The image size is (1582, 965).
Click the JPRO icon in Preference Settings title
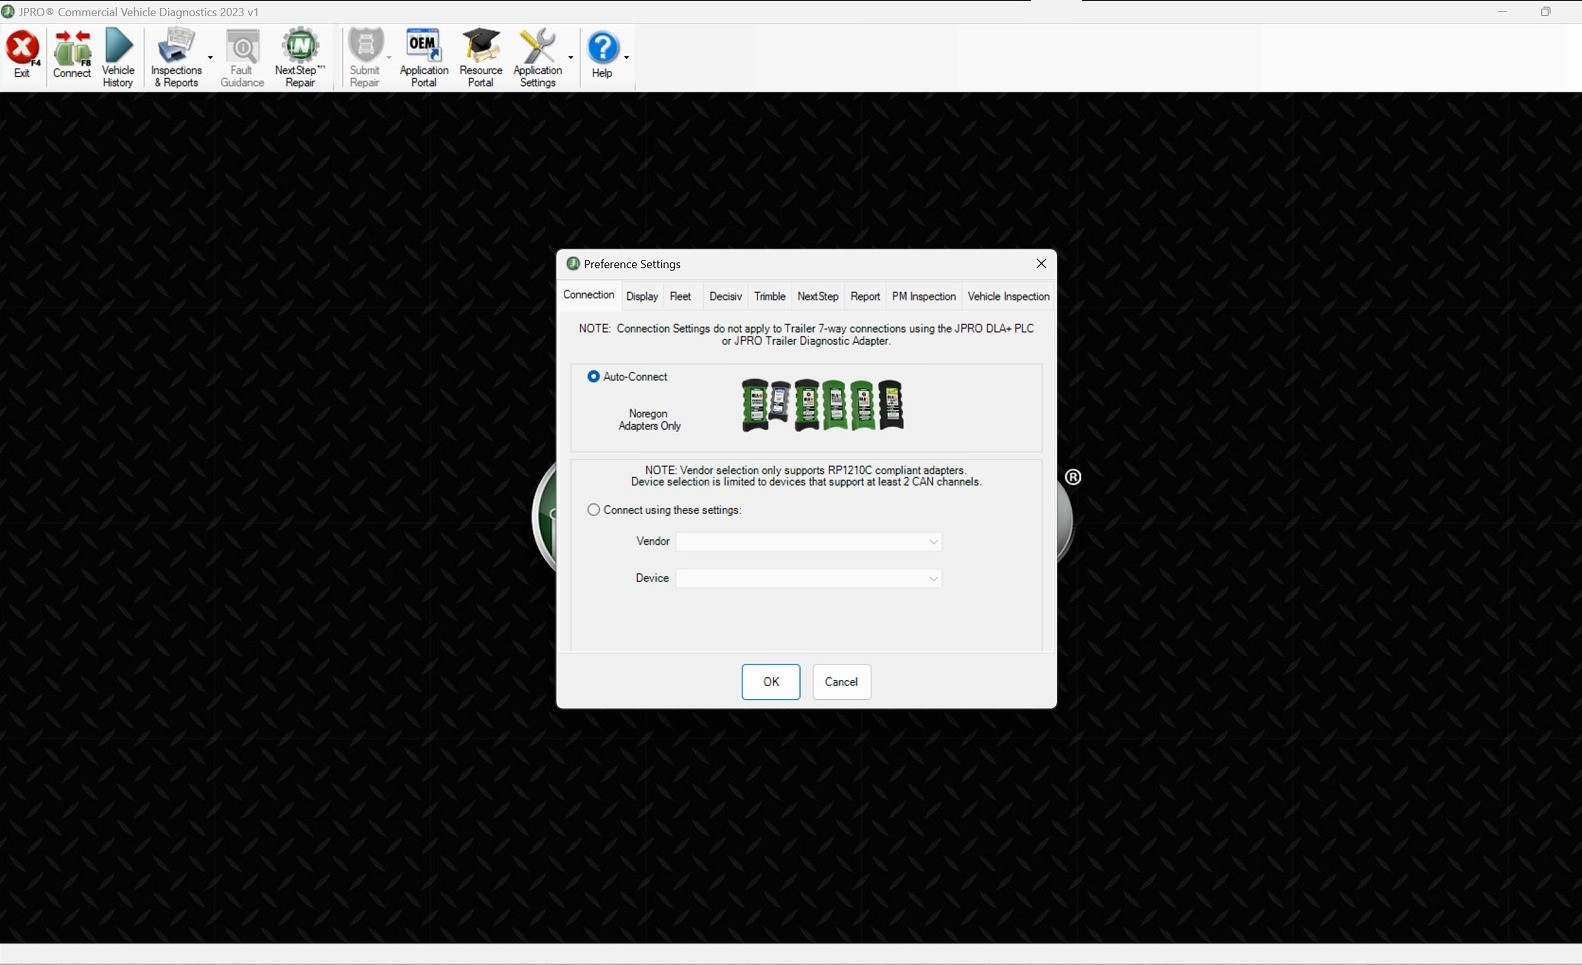point(573,264)
